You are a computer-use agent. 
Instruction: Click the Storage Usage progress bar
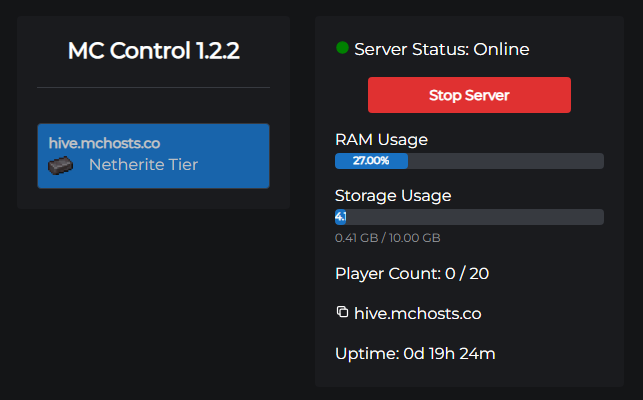469,217
